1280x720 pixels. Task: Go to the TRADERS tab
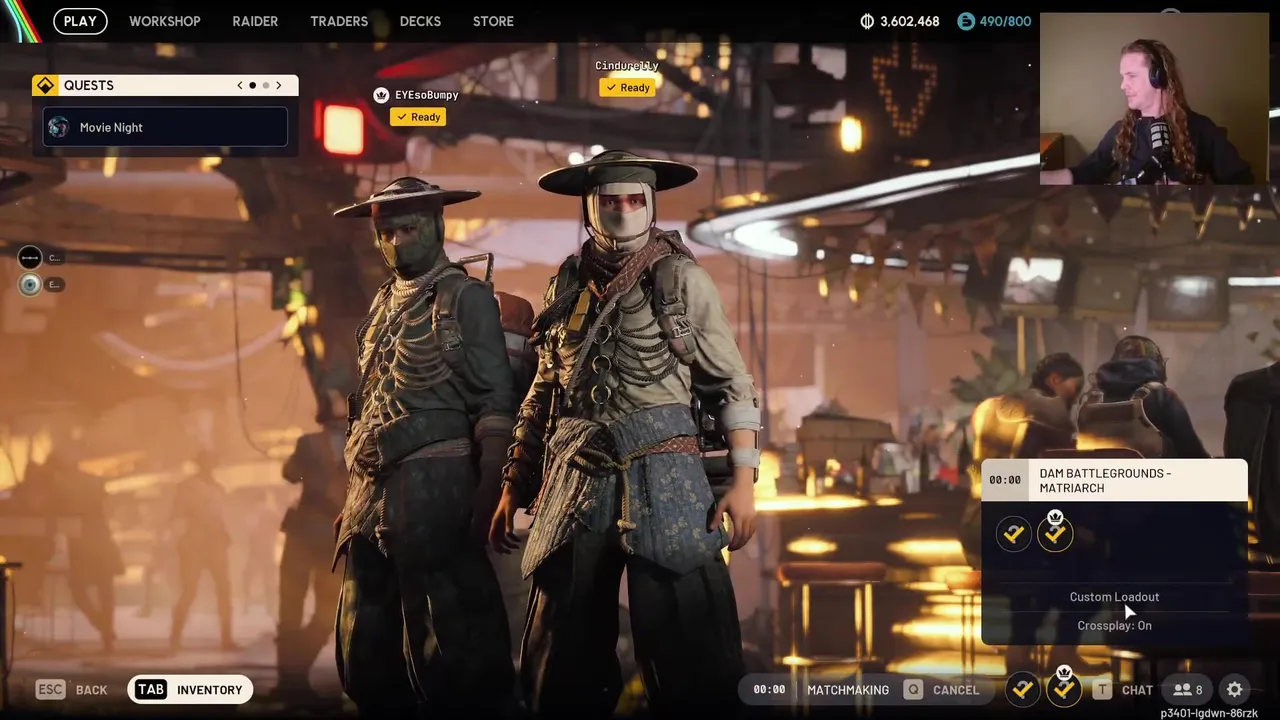[339, 21]
